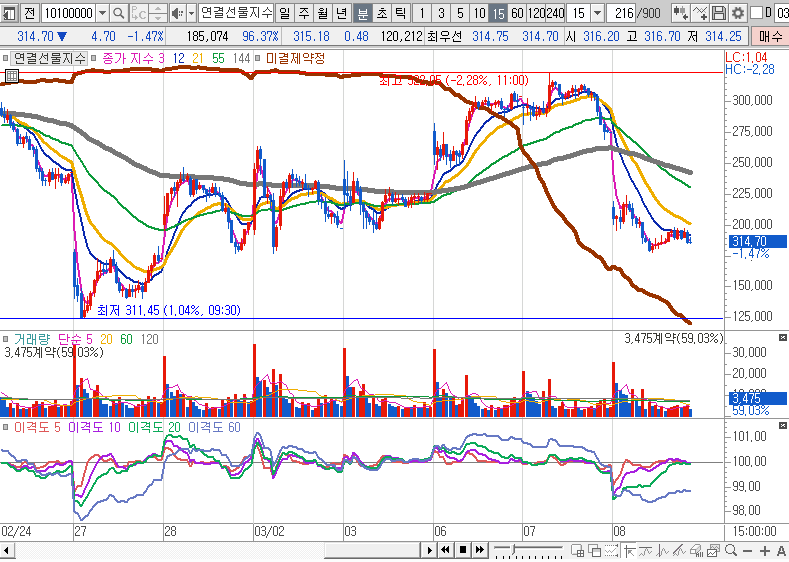This screenshot has width=789, height=562.
Task: Open the chart settings gear icon
Action: tap(737, 14)
